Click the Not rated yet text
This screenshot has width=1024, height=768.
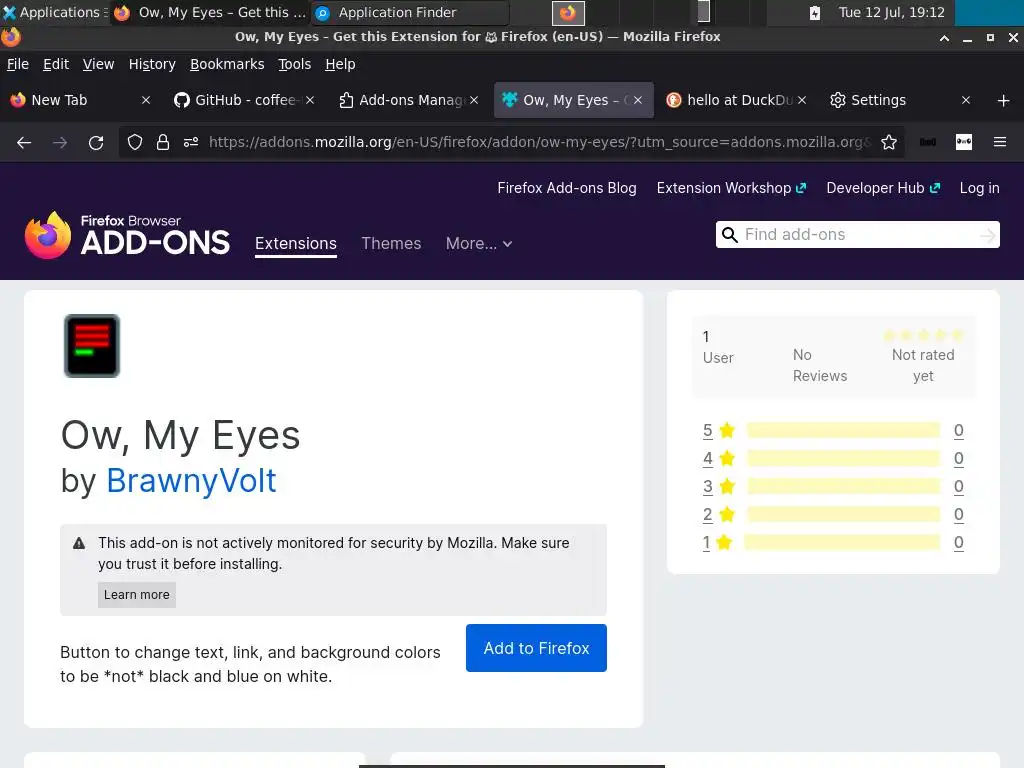point(923,366)
